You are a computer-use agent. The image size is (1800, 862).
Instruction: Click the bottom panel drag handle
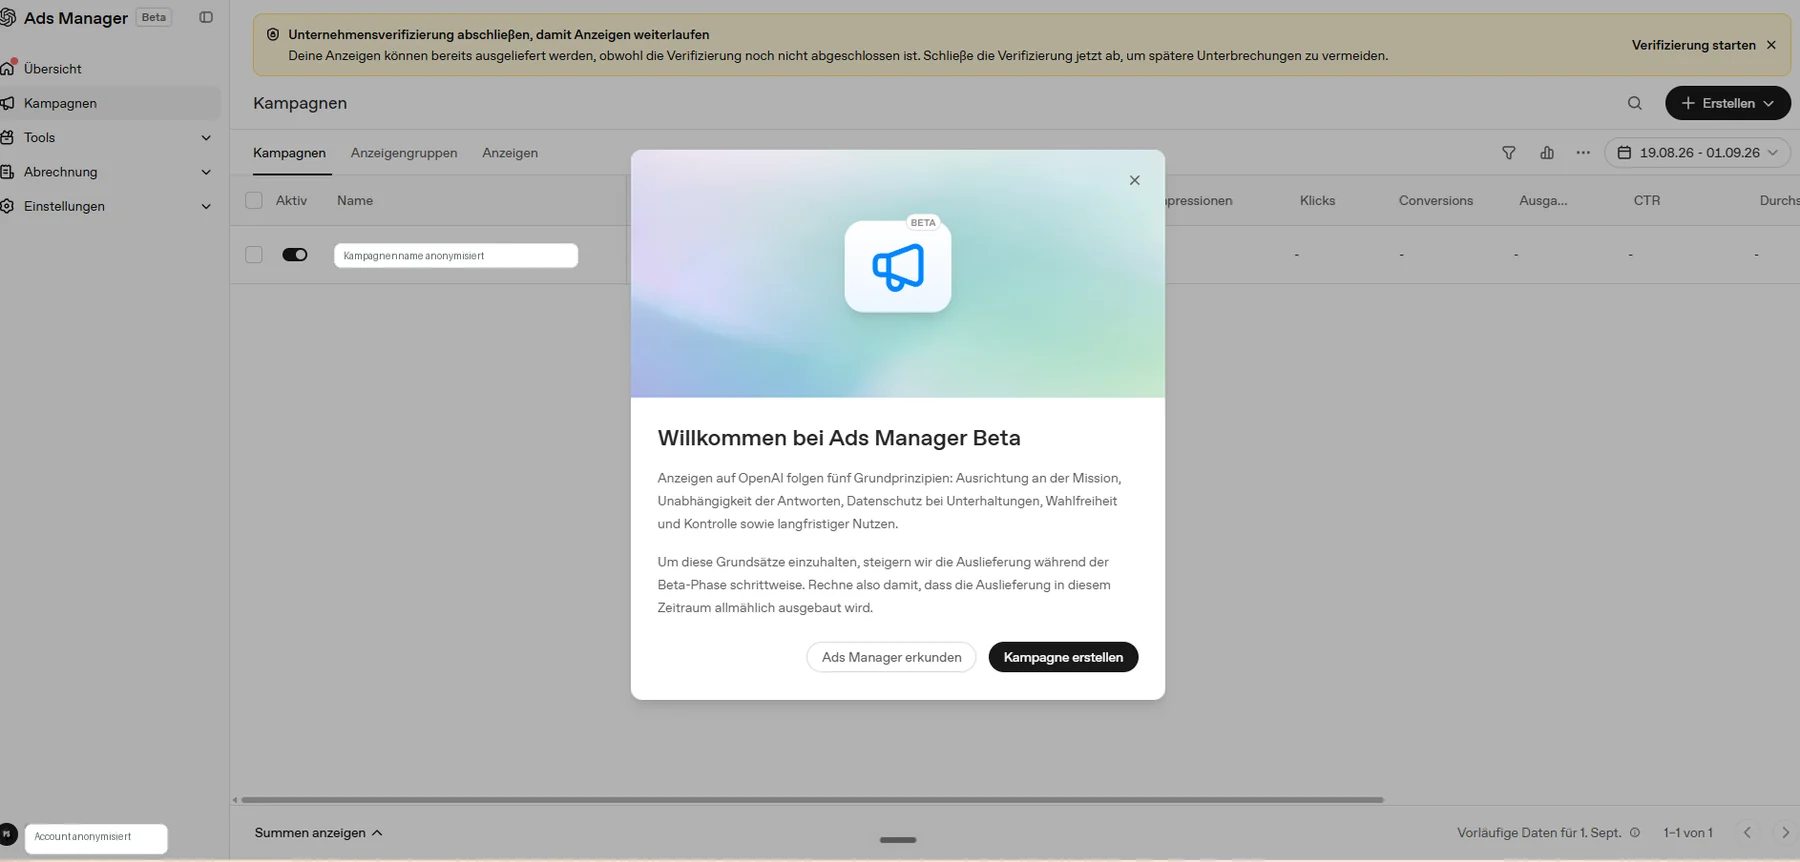[898, 840]
